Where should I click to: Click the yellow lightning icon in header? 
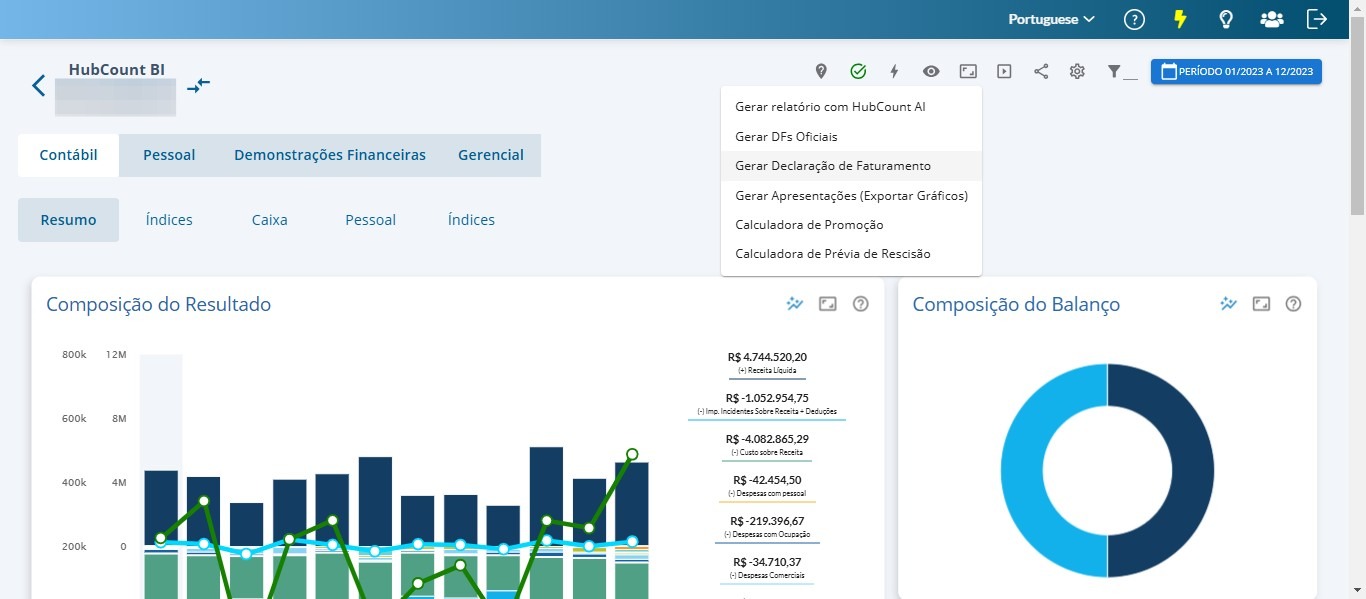(1180, 19)
